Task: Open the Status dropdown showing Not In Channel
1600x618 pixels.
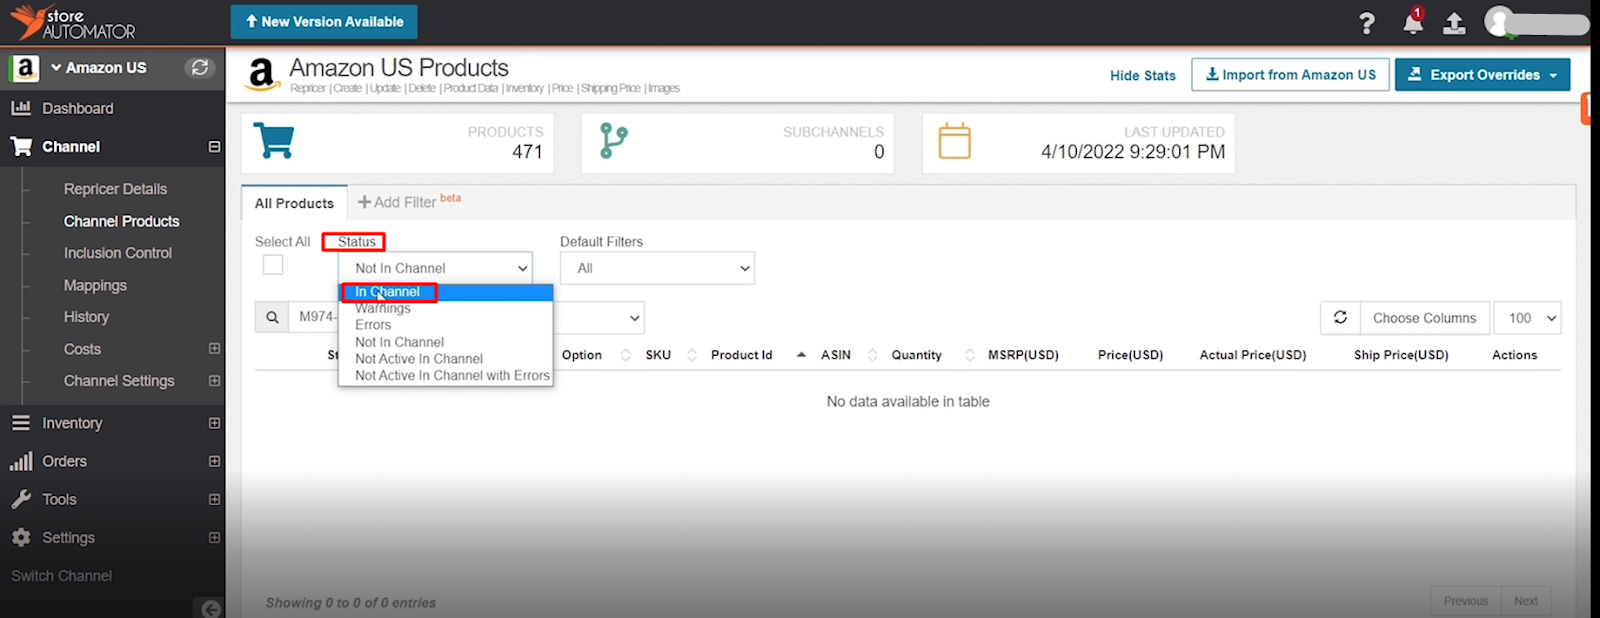Action: (435, 268)
